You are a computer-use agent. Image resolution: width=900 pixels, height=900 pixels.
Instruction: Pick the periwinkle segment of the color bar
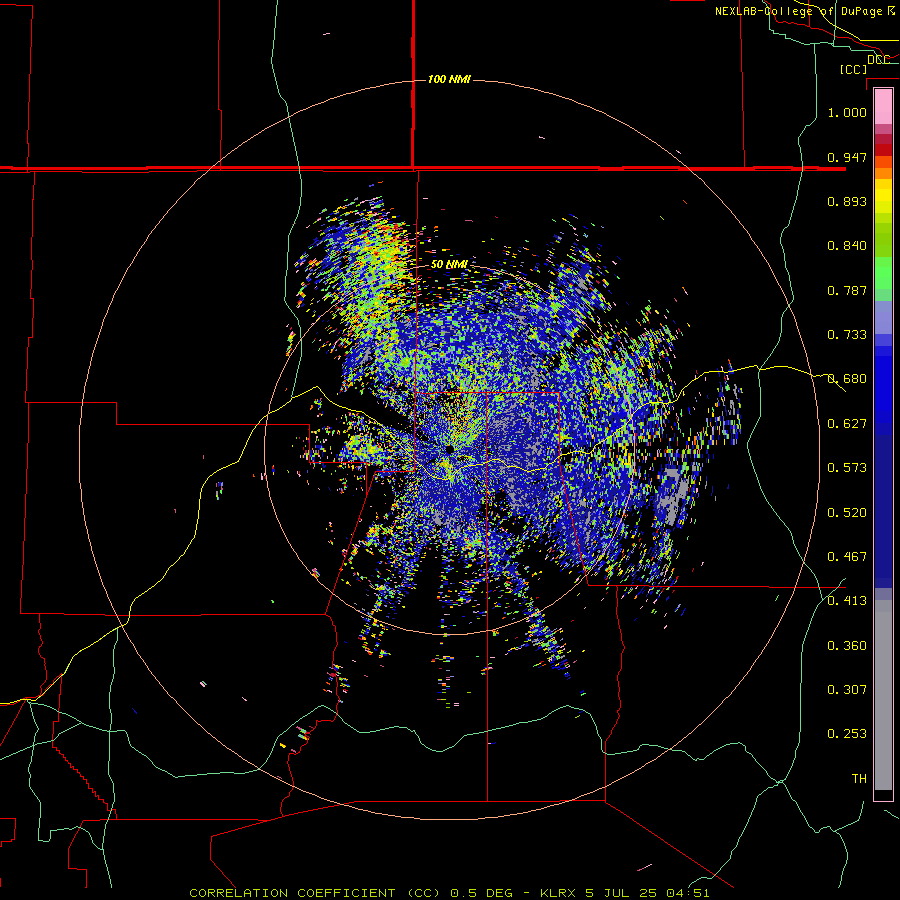click(883, 317)
